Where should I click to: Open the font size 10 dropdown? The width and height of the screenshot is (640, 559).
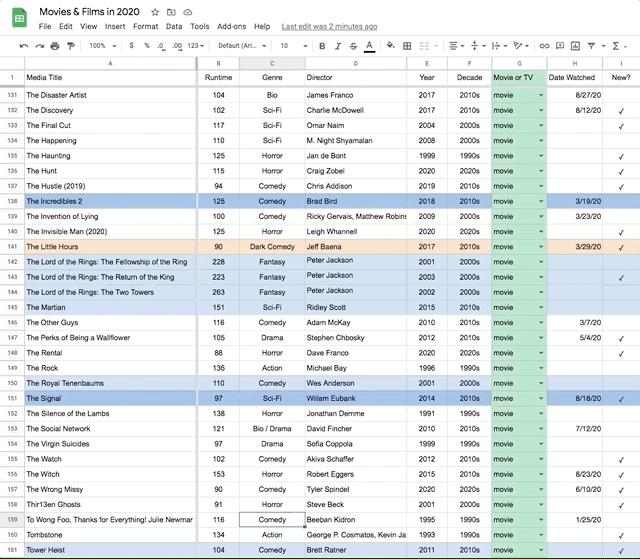point(293,46)
